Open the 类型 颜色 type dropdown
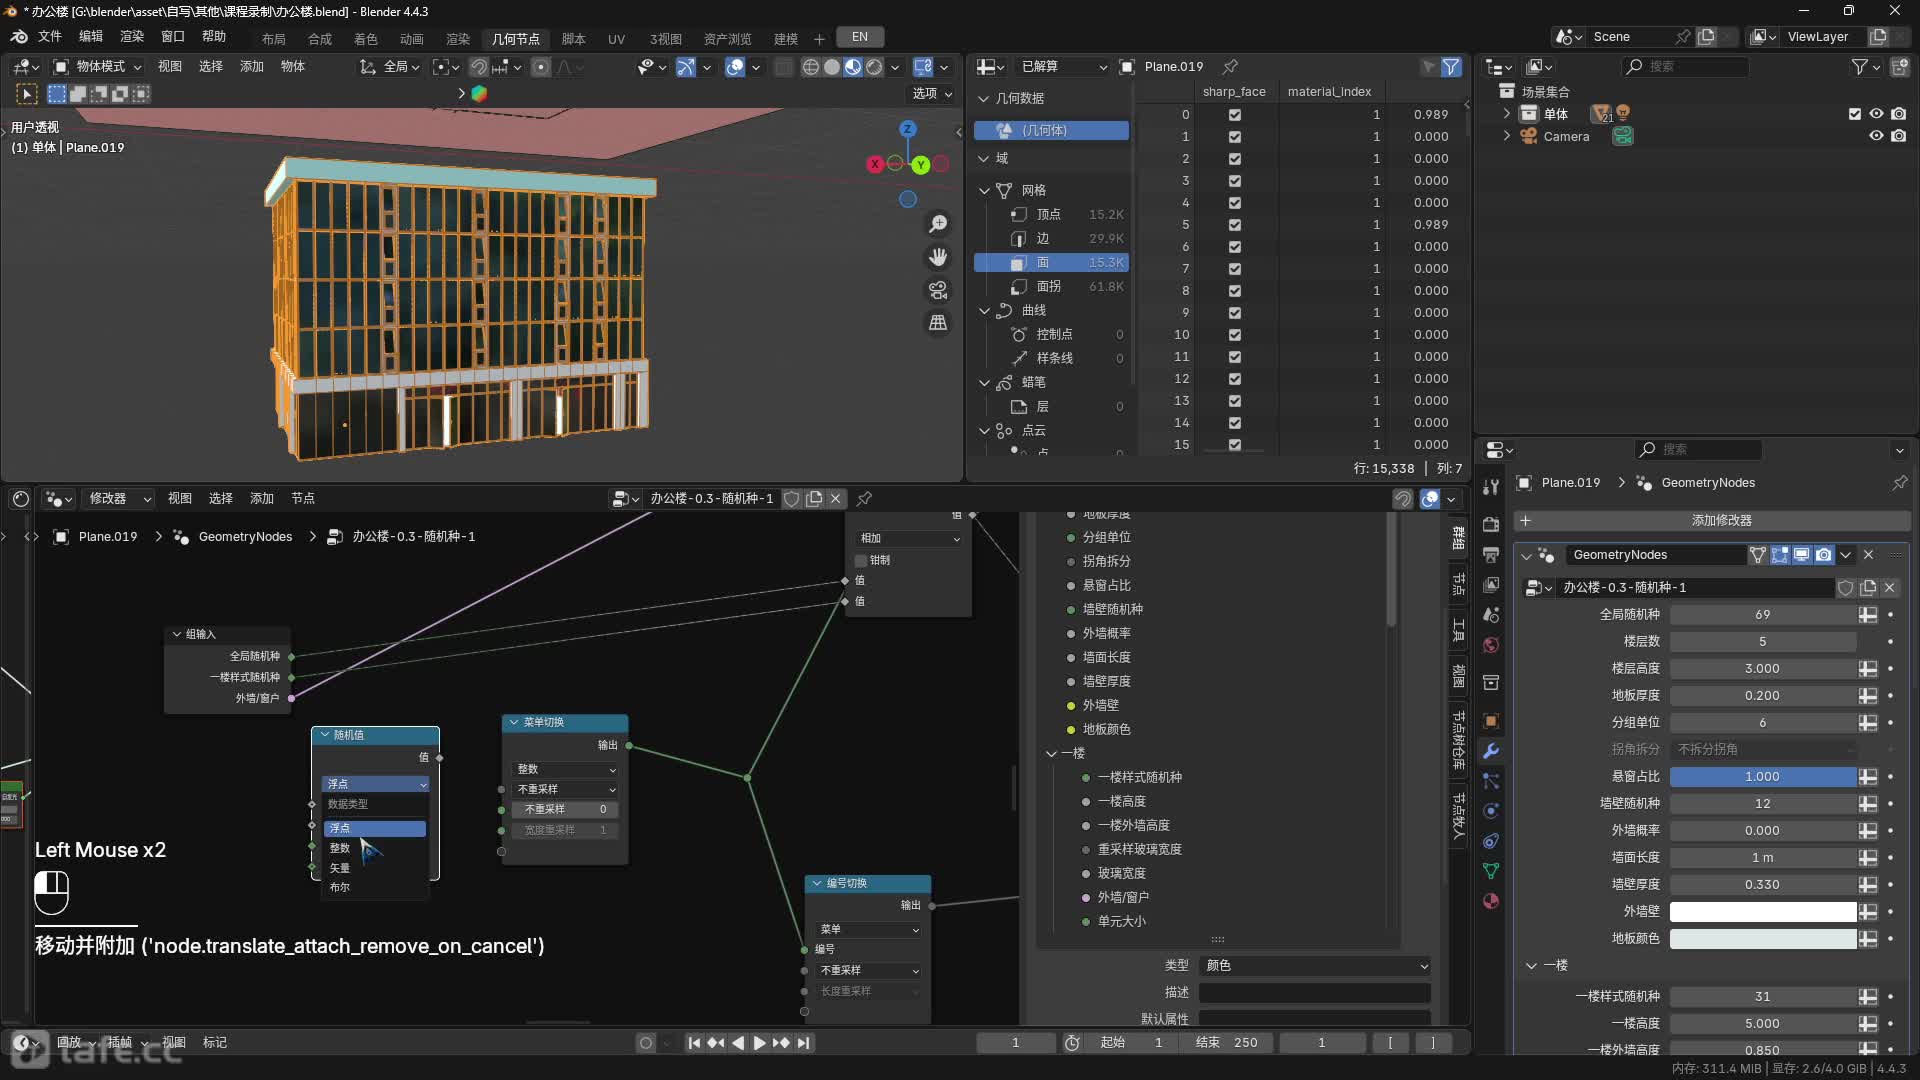Screen dimensions: 1920x1080 1316,966
